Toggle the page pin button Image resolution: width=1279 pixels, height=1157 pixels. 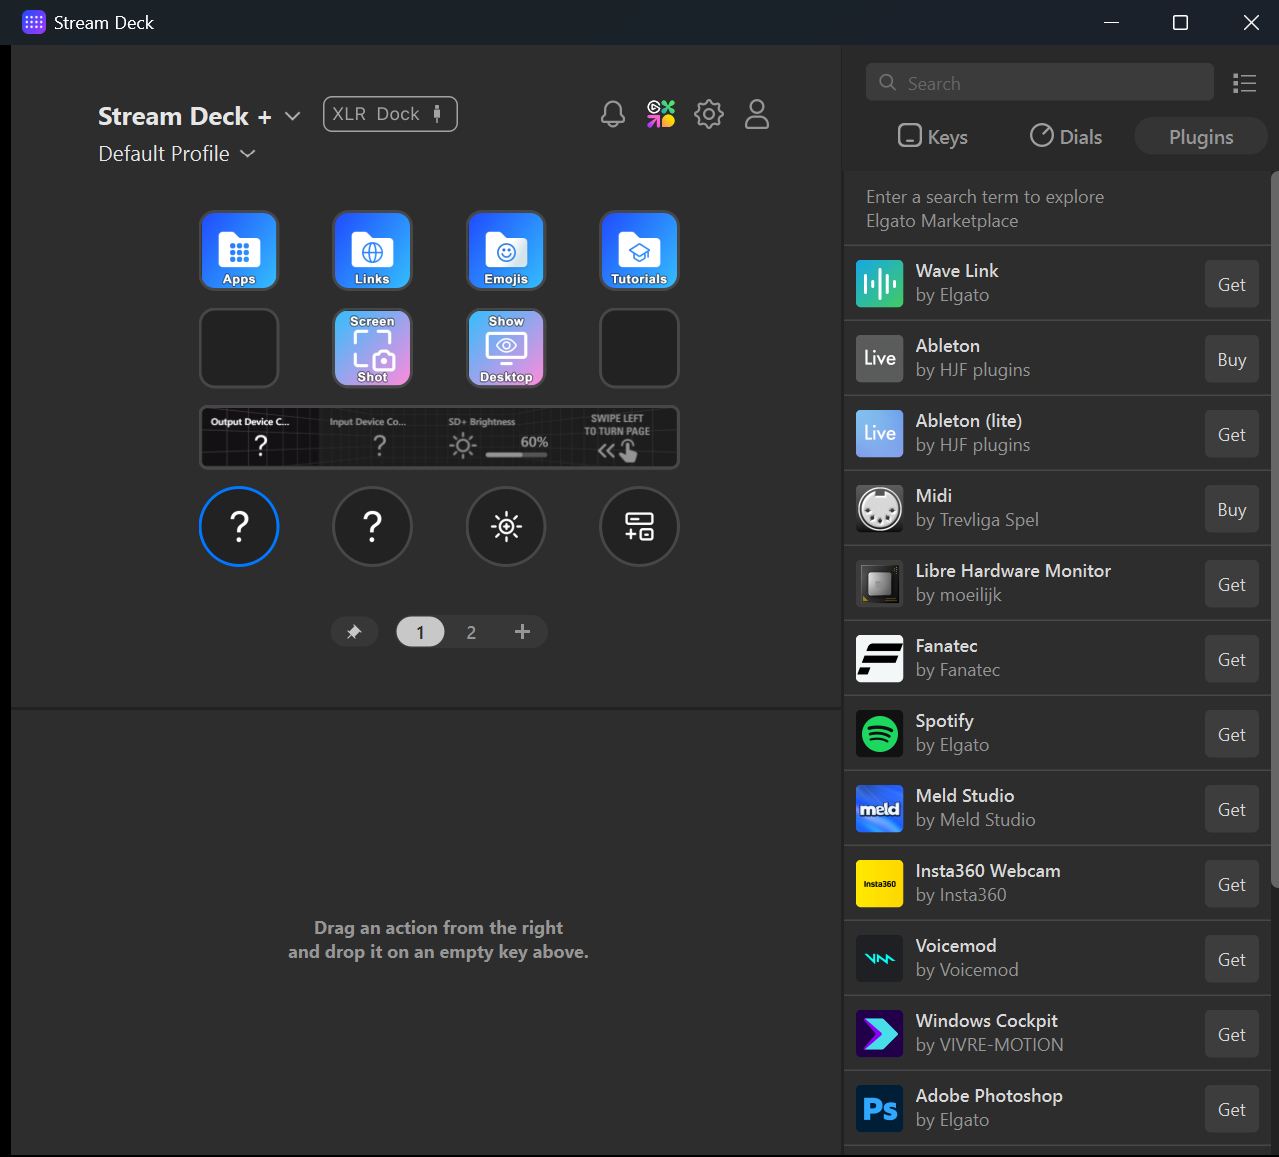point(354,632)
